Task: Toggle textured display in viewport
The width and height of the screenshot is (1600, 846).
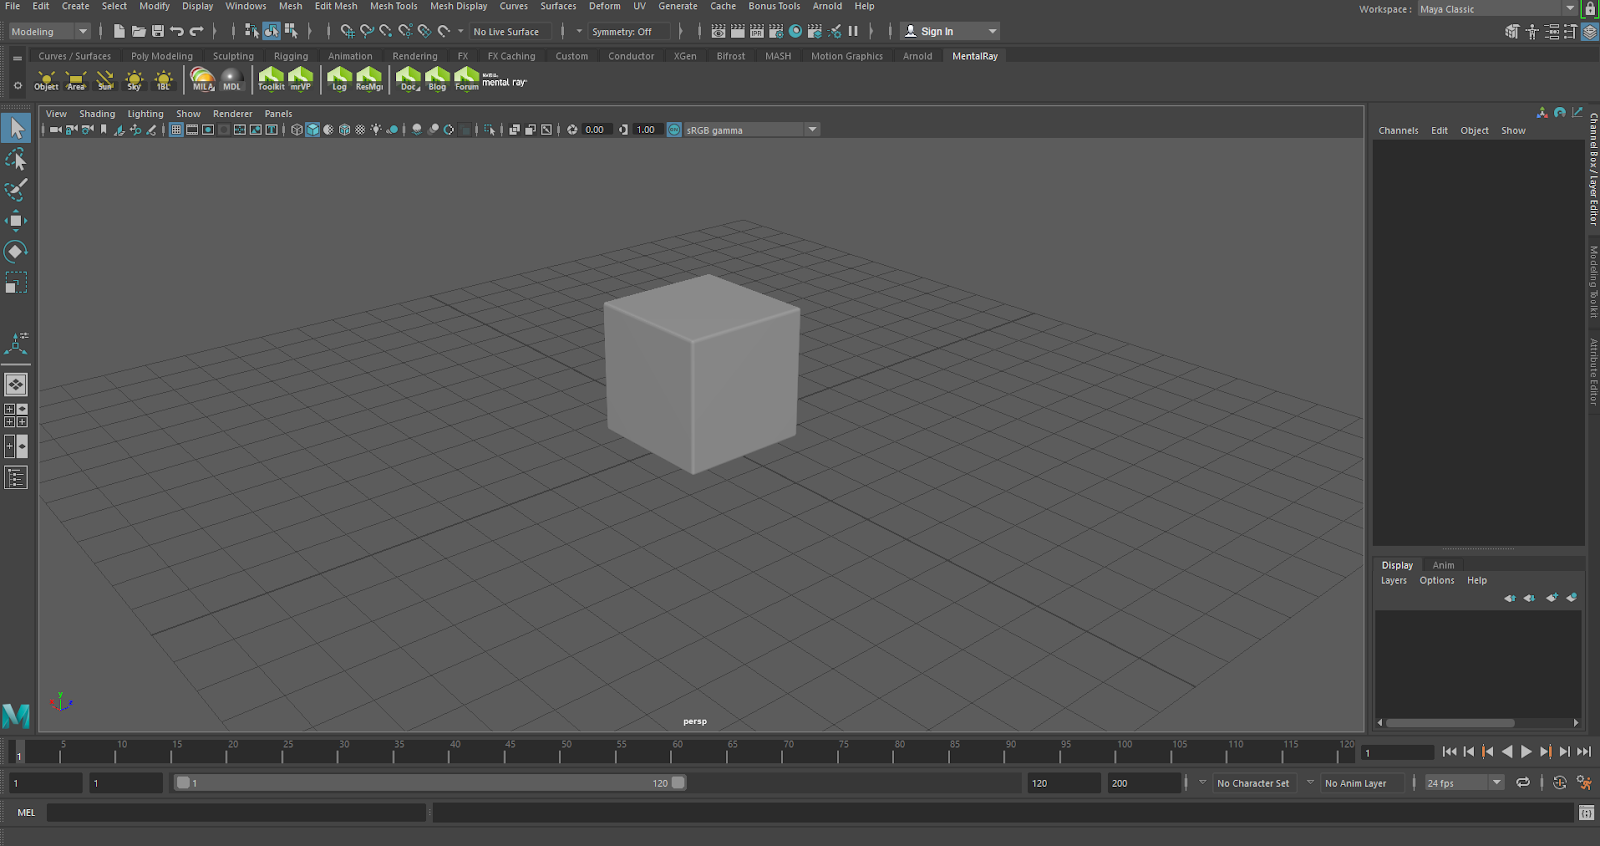Action: pos(361,130)
